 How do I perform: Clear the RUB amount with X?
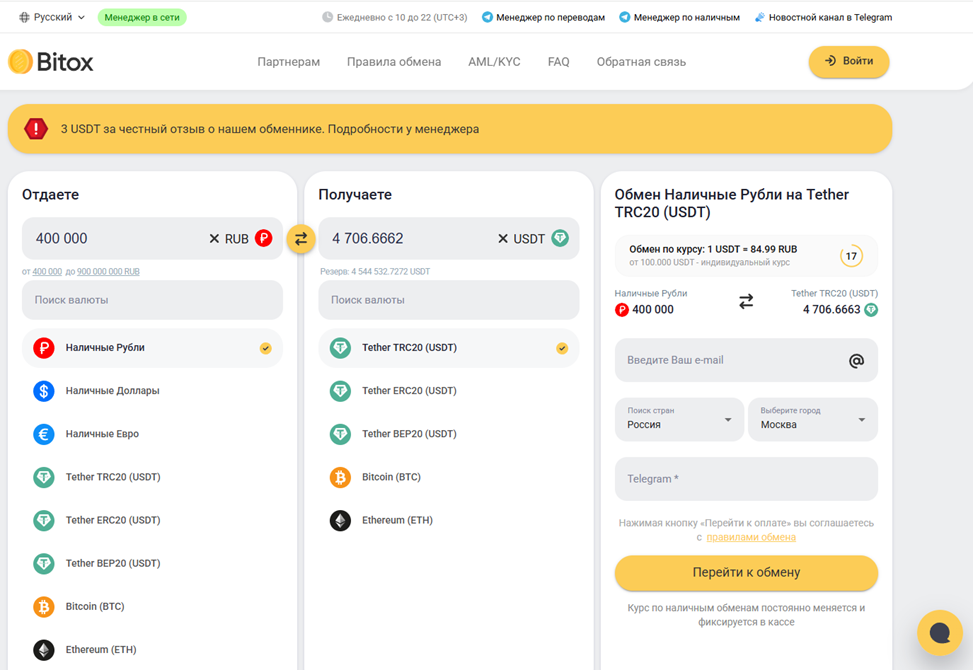pos(214,239)
